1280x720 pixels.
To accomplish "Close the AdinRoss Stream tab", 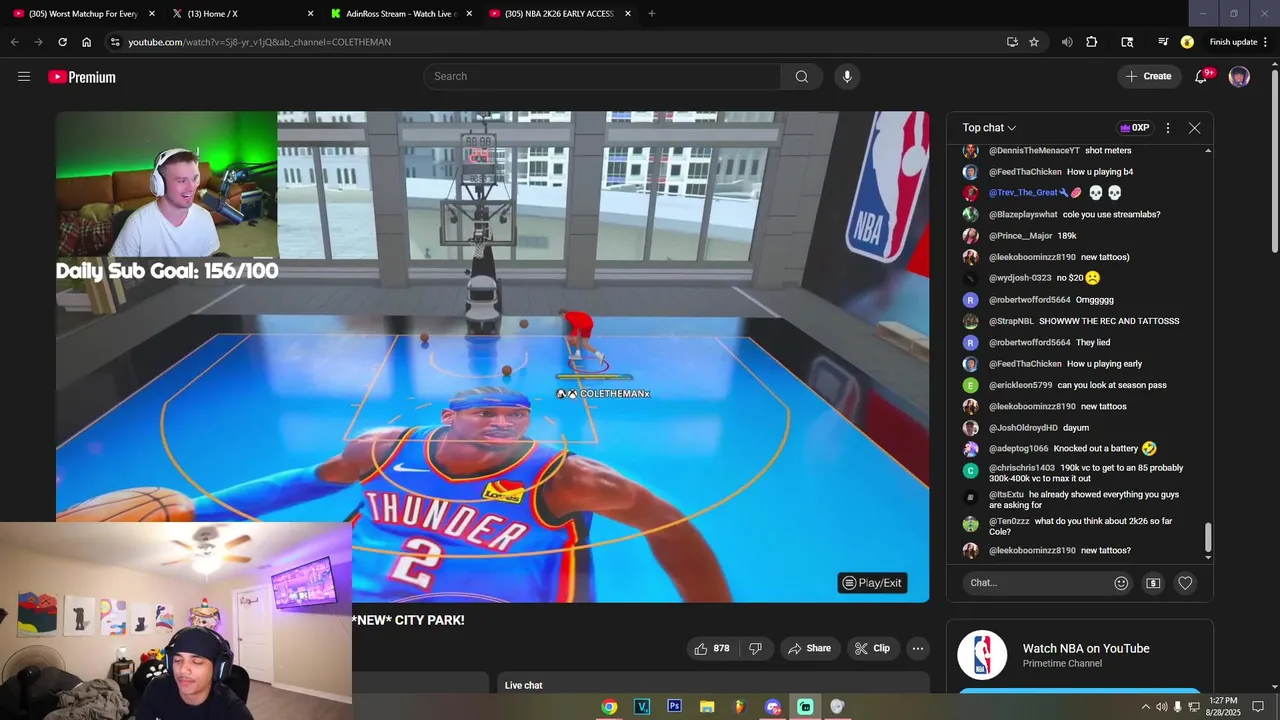I will pyautogui.click(x=469, y=14).
